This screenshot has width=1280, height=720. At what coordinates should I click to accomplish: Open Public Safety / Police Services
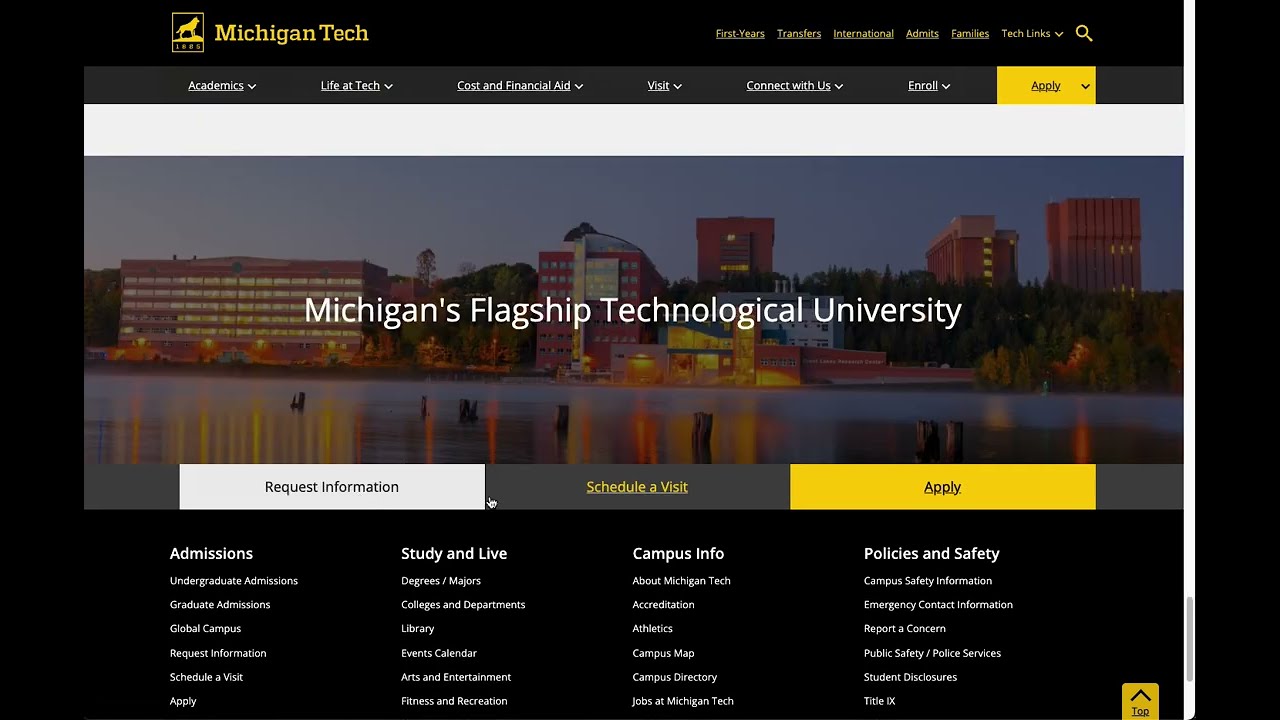[x=932, y=653]
